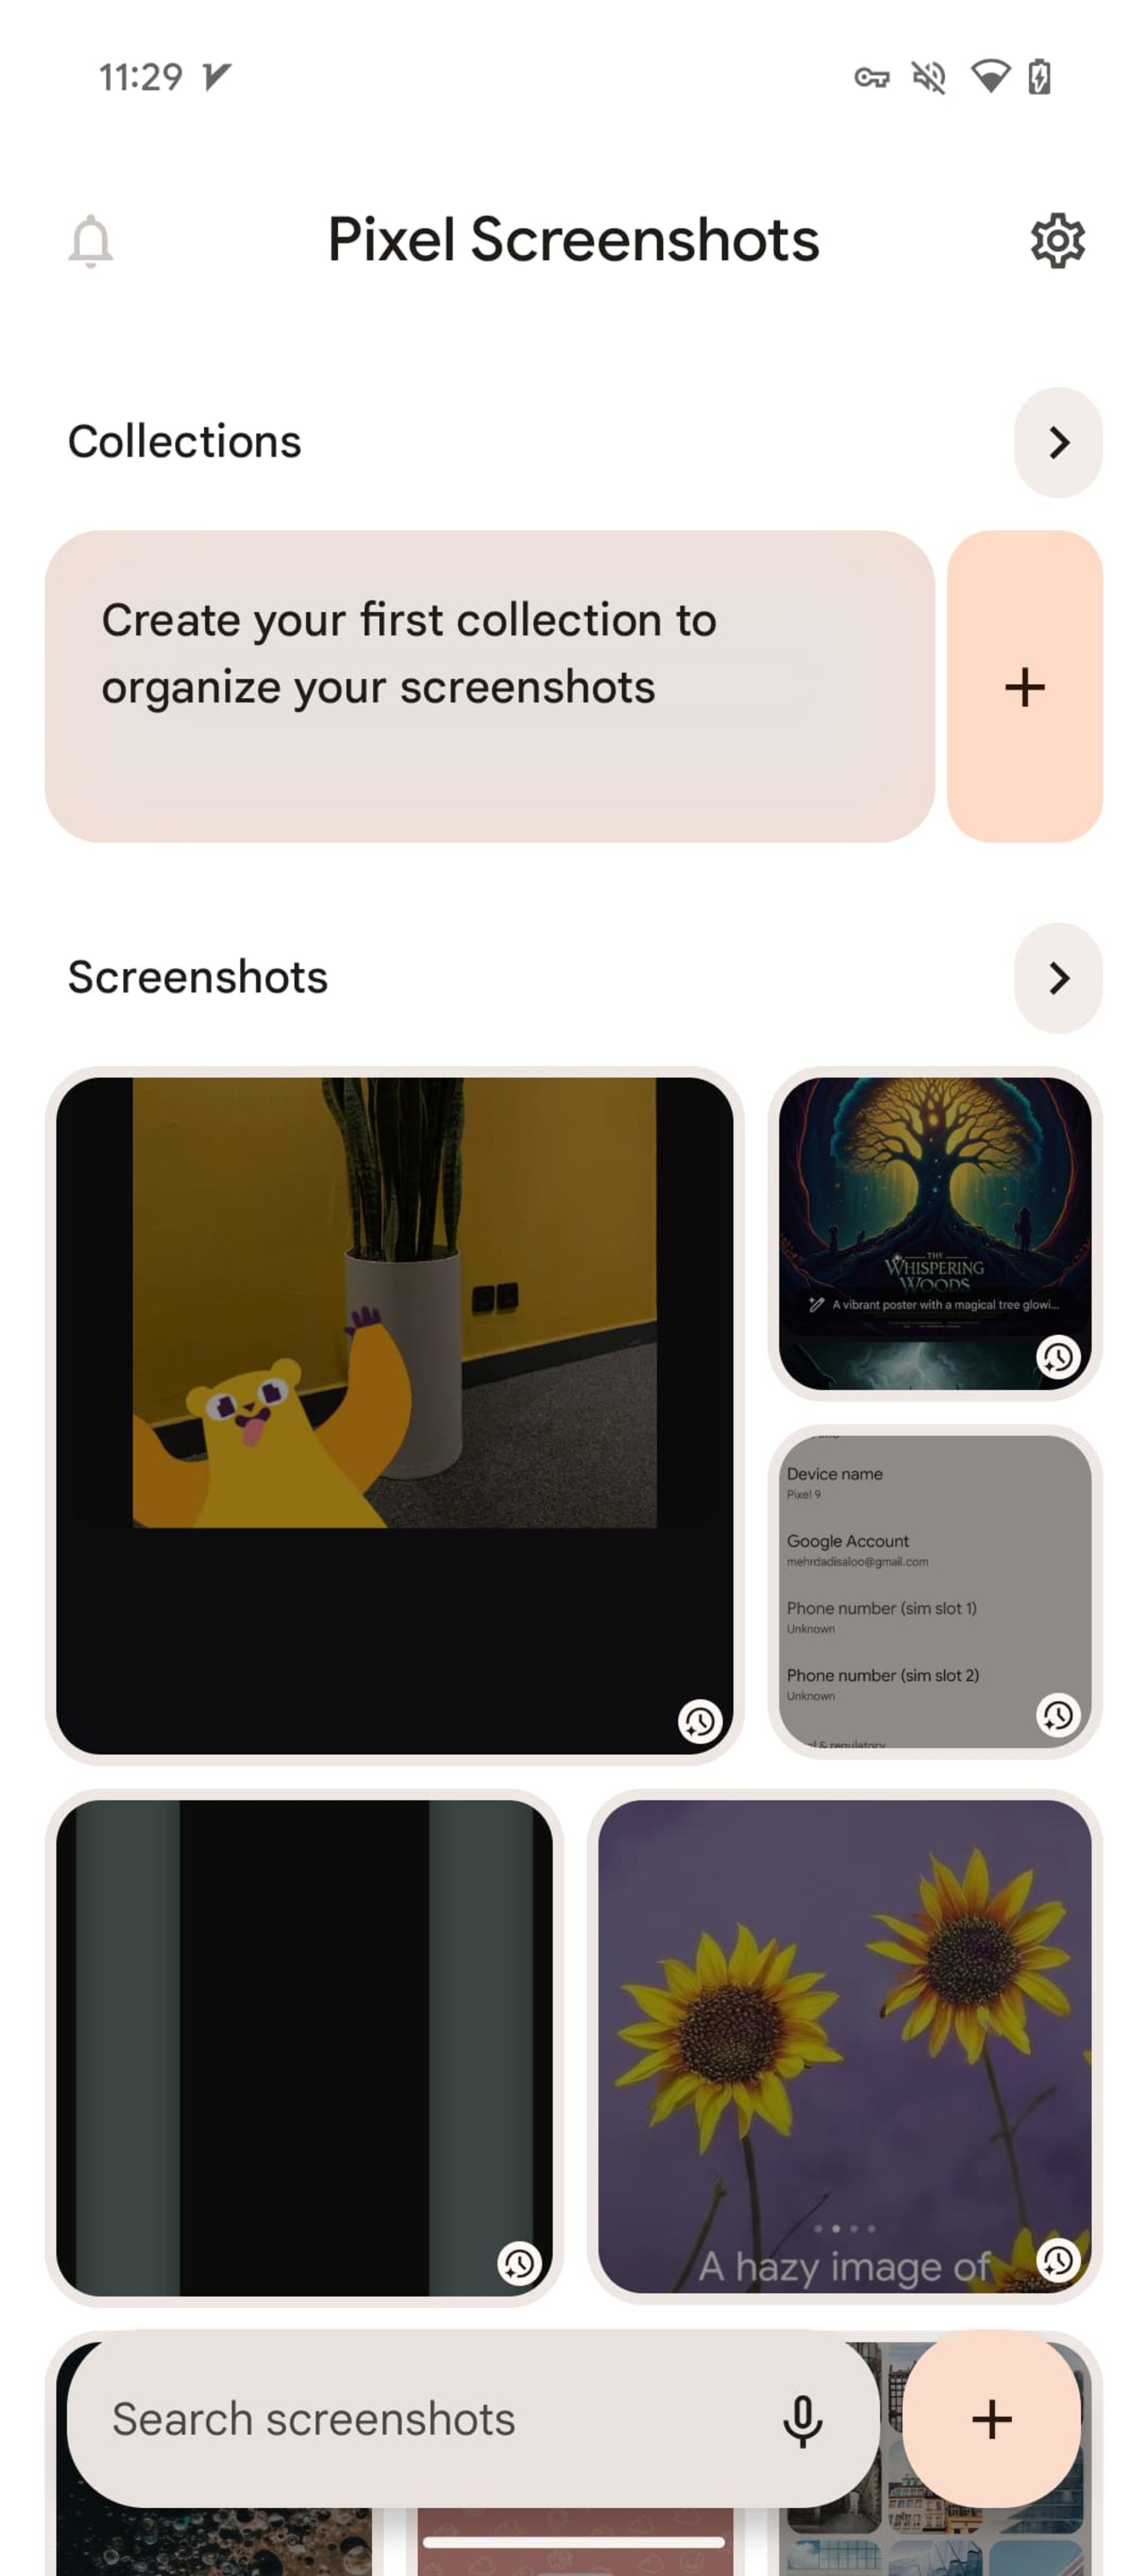
Task: Open the device info screenshot
Action: click(931, 1577)
